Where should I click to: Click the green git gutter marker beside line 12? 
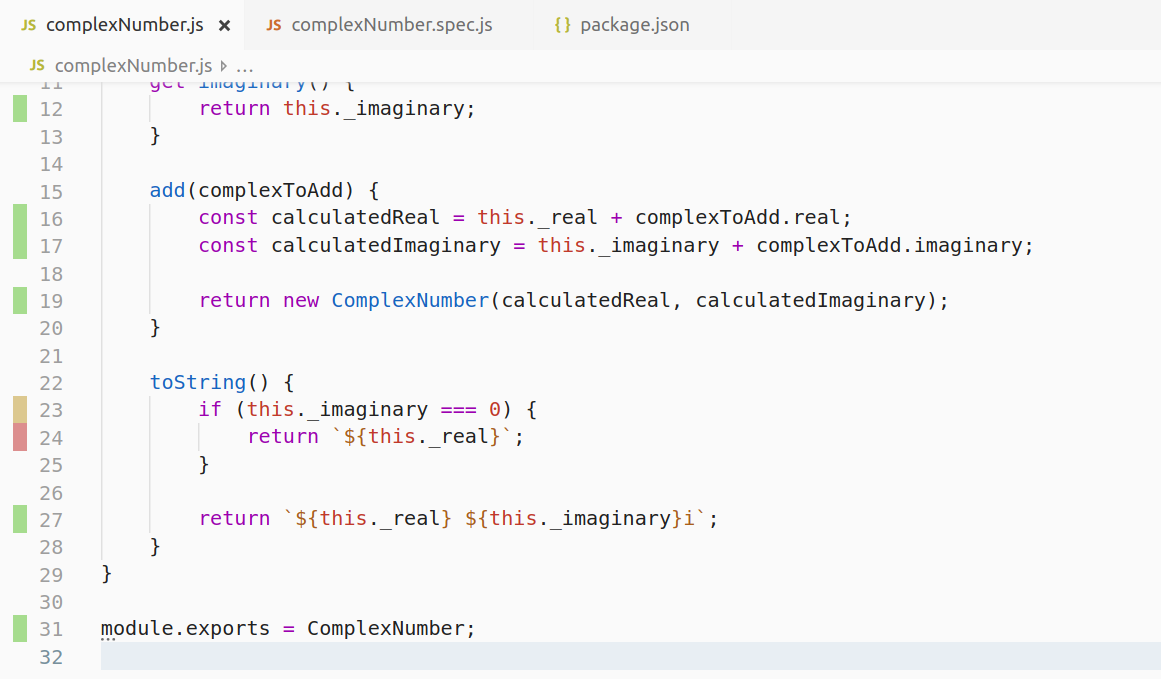point(18,108)
